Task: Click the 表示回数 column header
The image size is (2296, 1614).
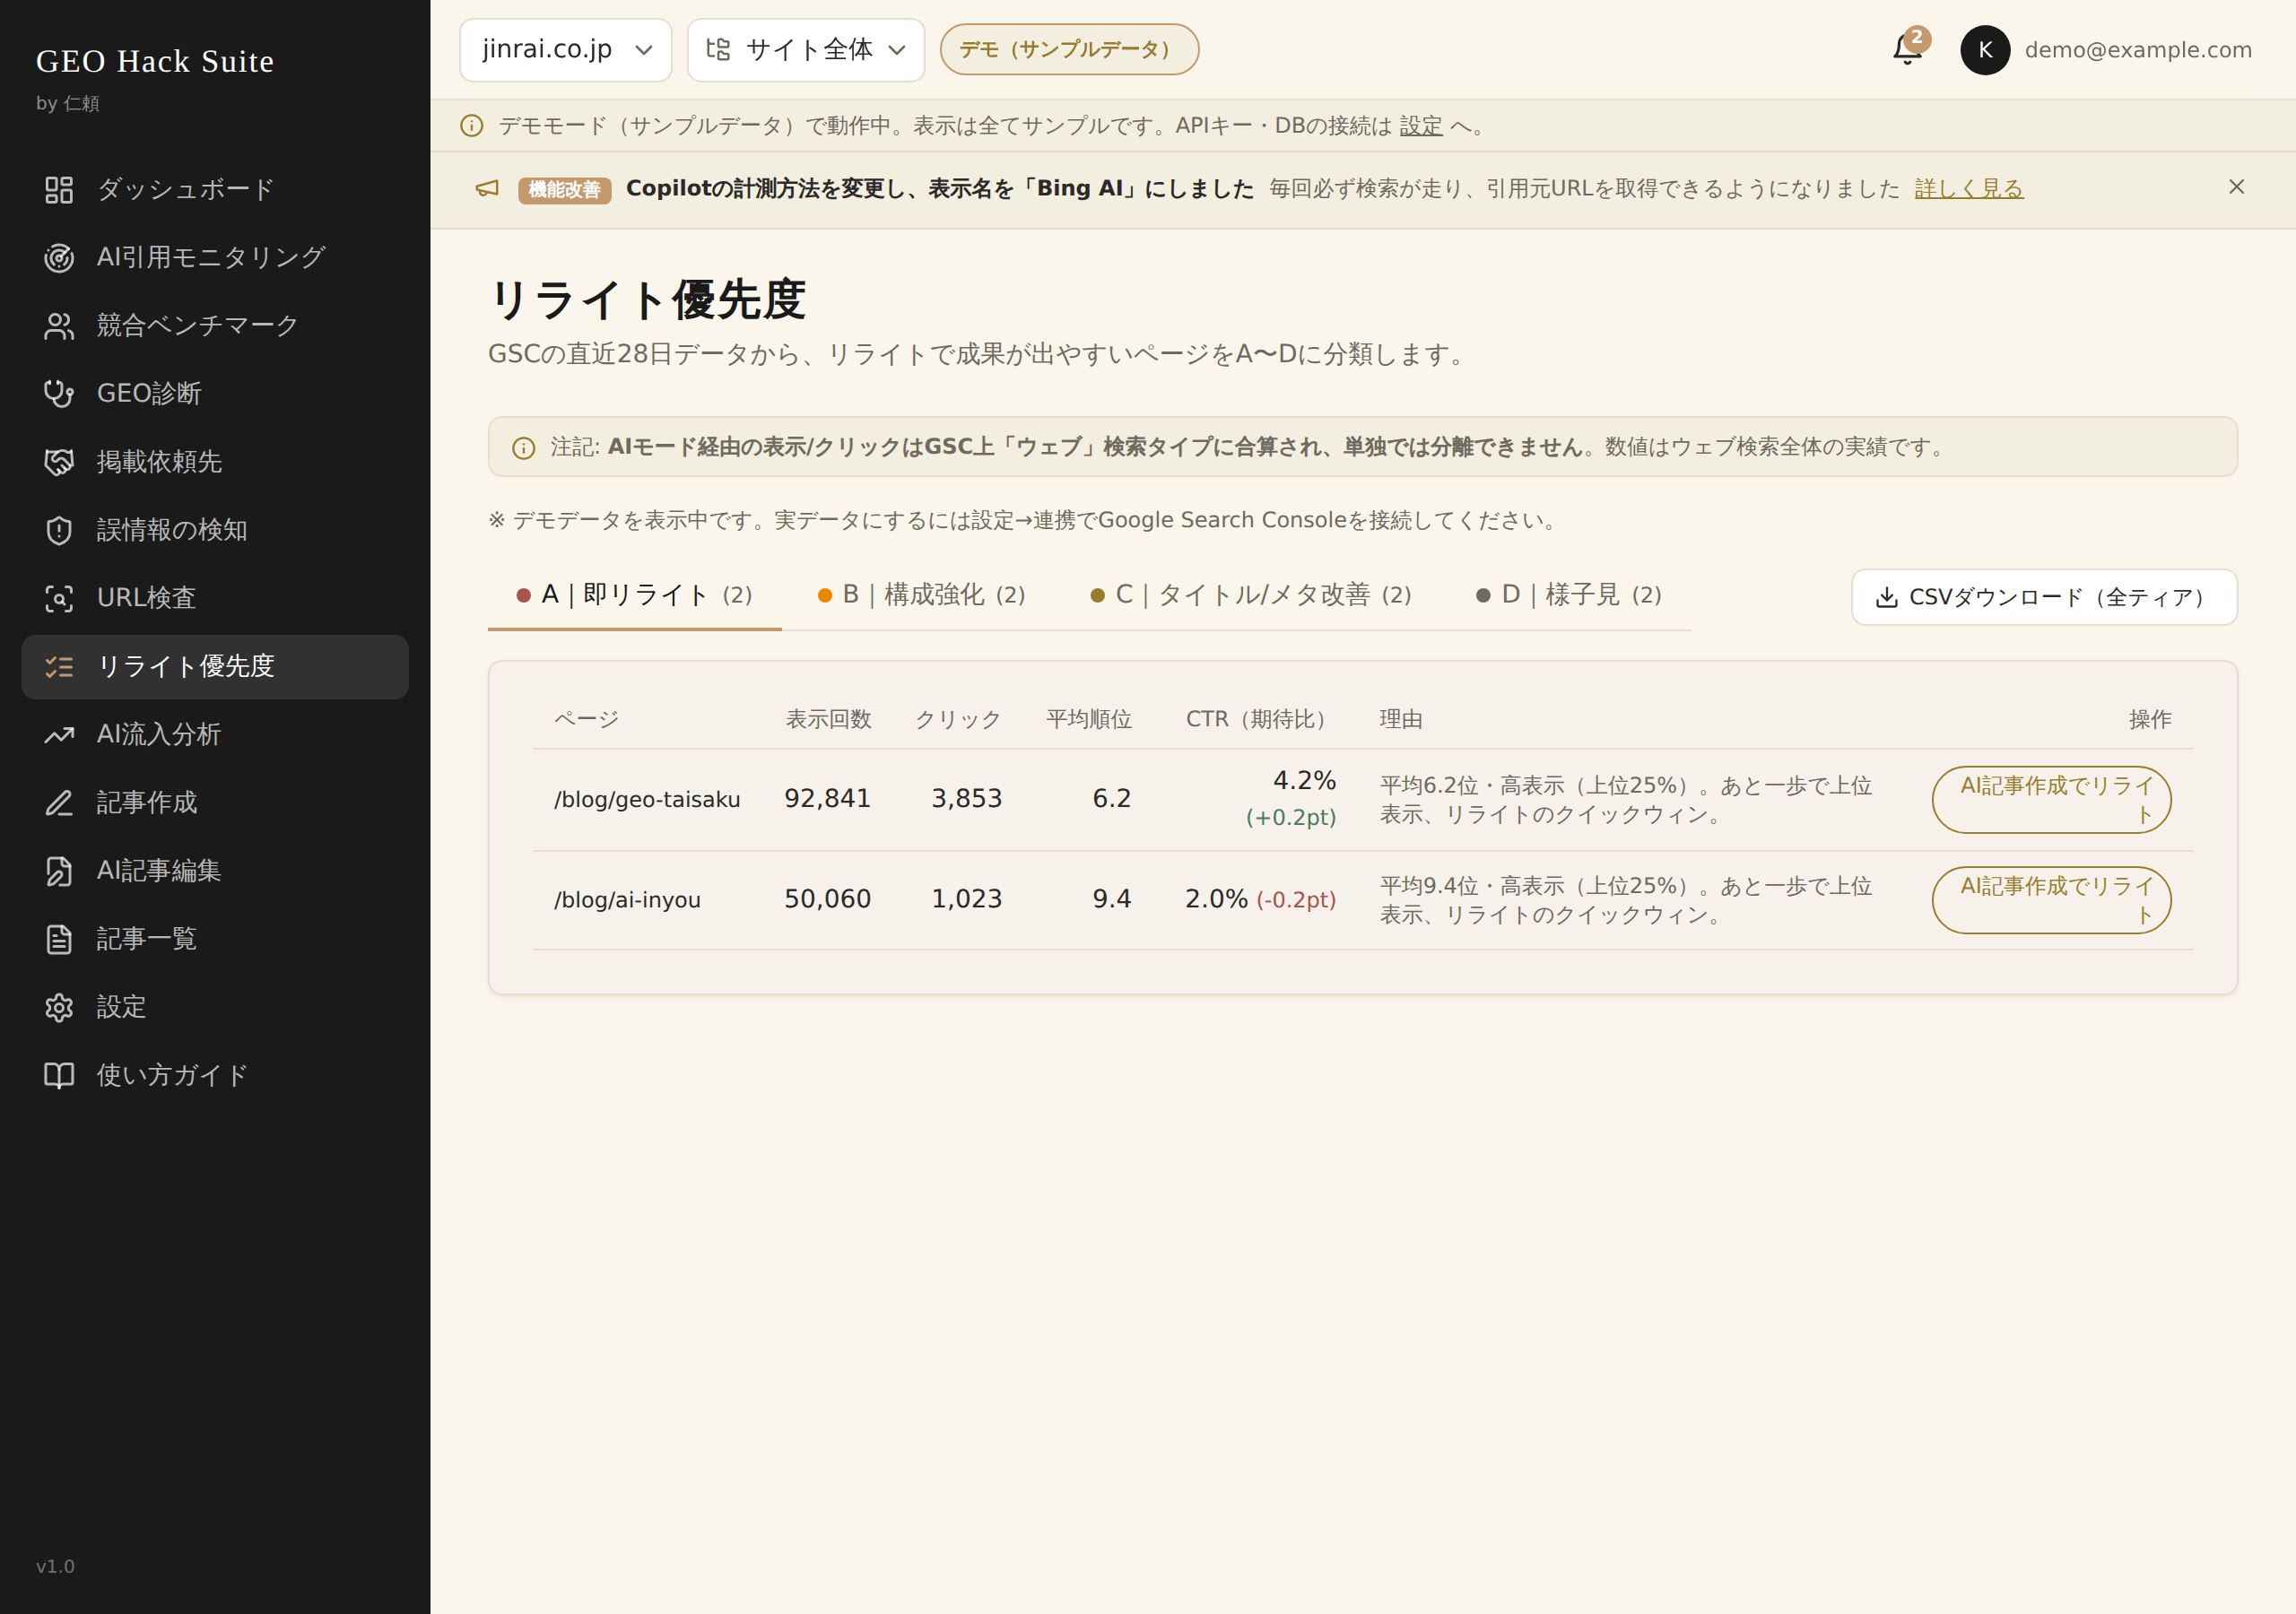Action: pos(828,720)
